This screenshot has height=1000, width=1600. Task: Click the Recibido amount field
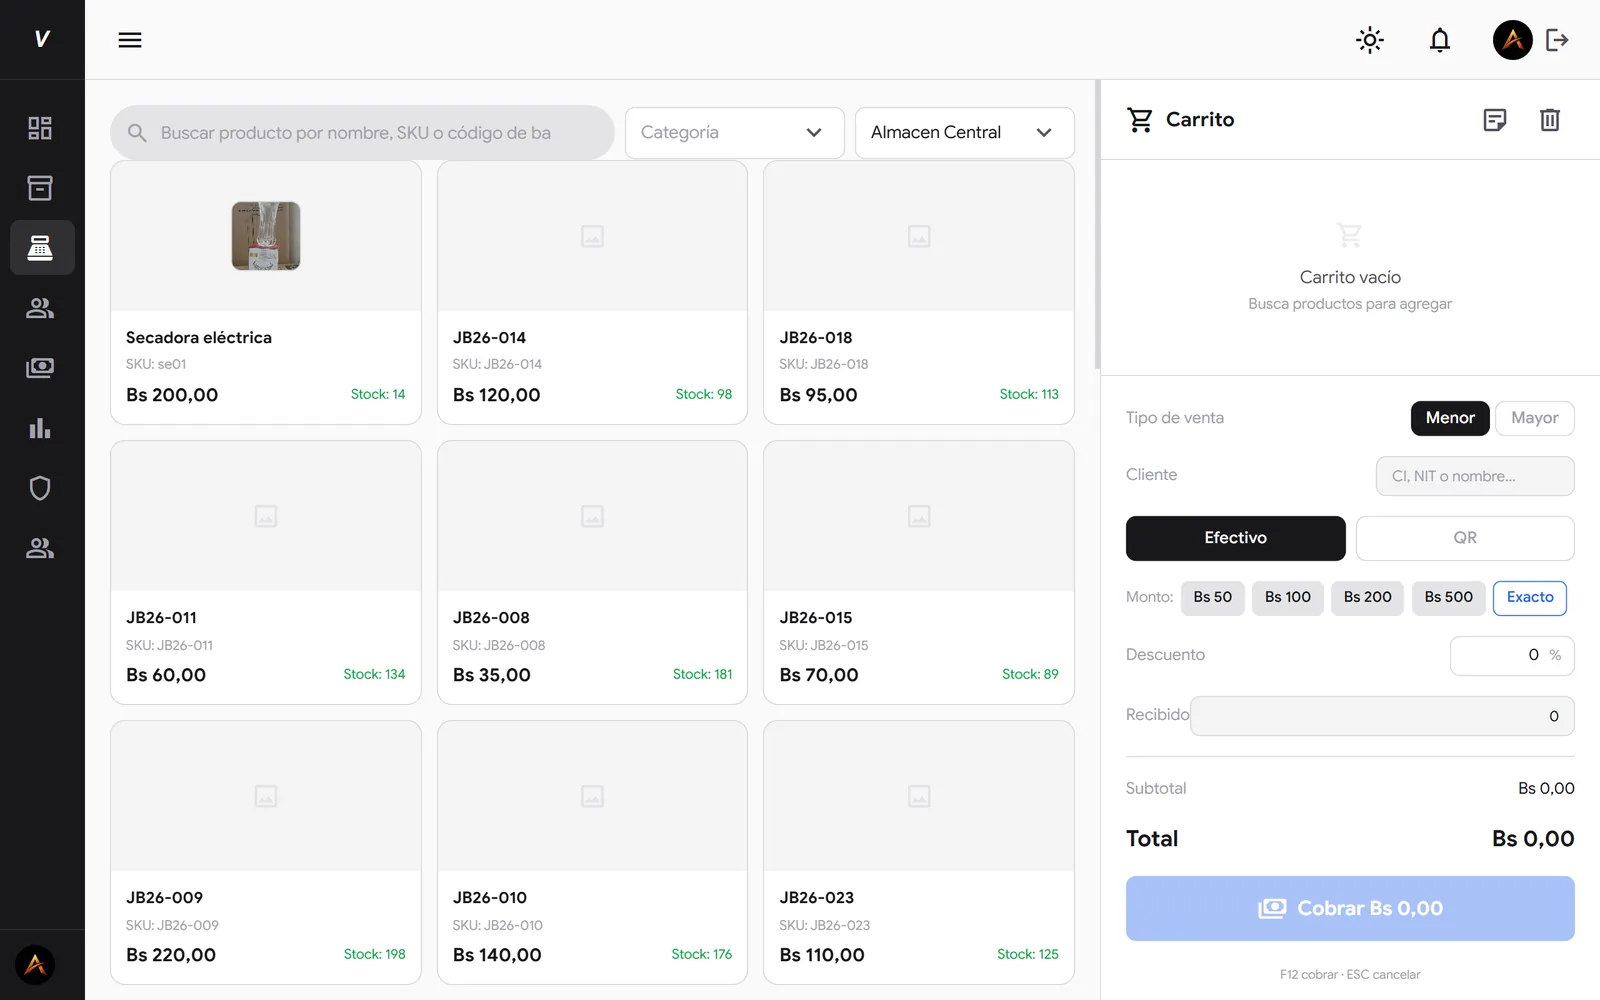1382,716
